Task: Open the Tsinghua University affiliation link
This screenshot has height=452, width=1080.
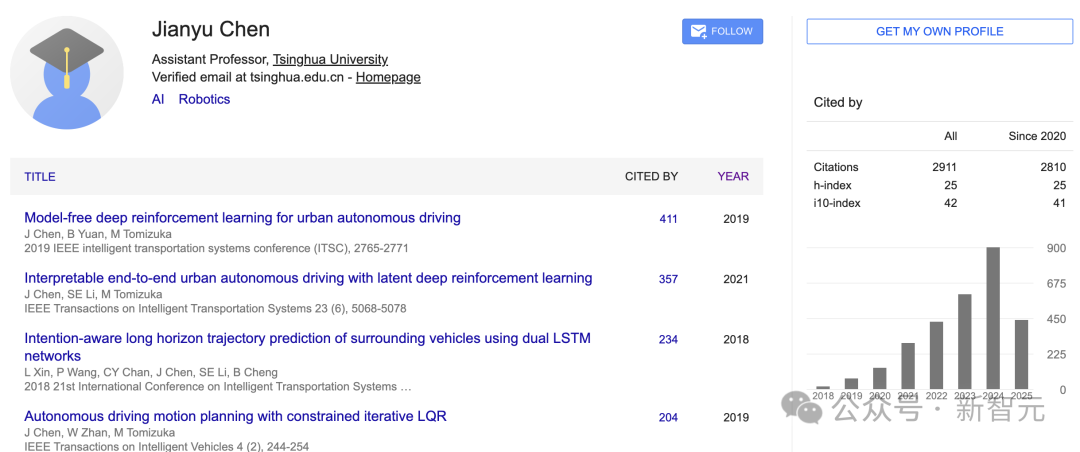Action: (330, 59)
